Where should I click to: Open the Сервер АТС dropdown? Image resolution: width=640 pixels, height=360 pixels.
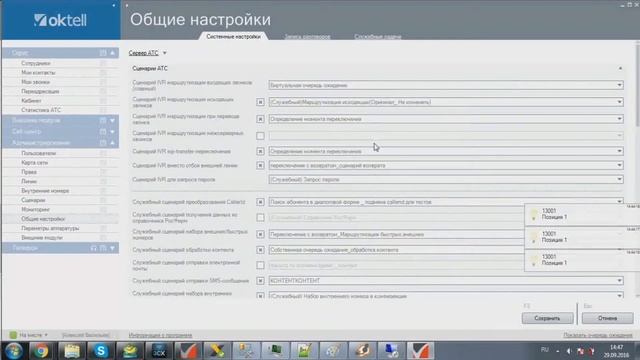point(148,53)
